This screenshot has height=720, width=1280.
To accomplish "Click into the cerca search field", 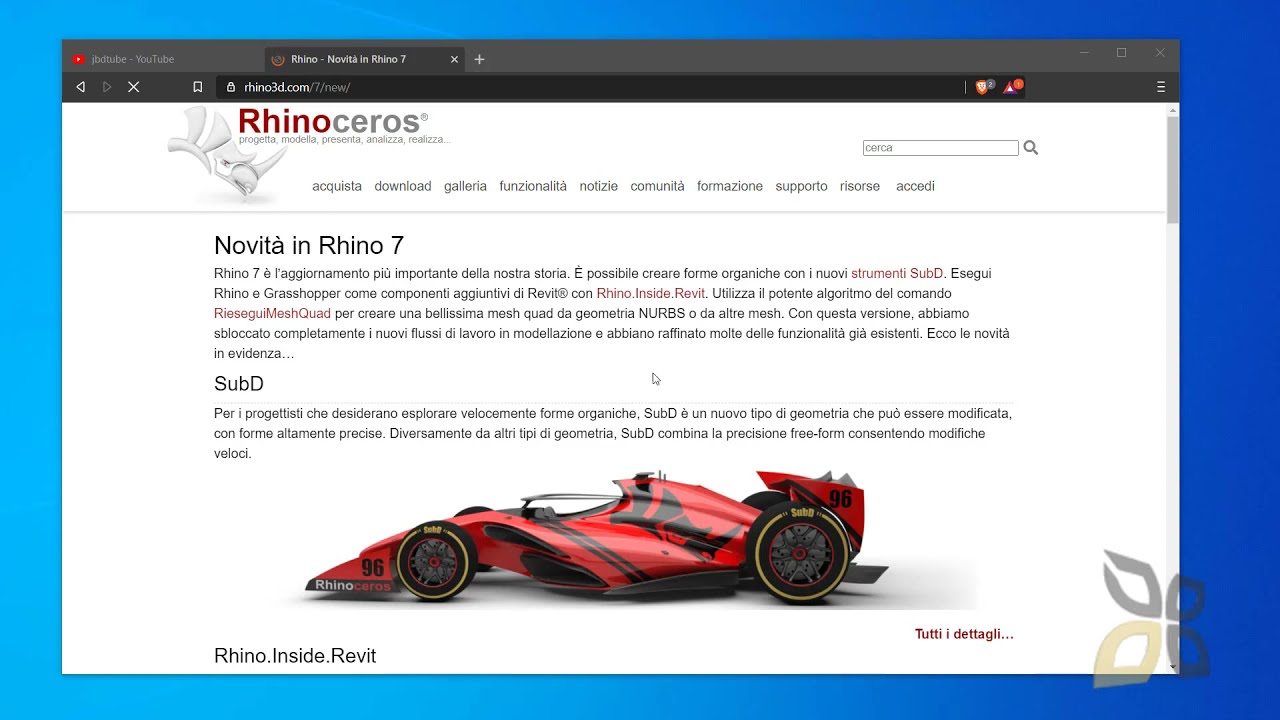I will pyautogui.click(x=940, y=148).
